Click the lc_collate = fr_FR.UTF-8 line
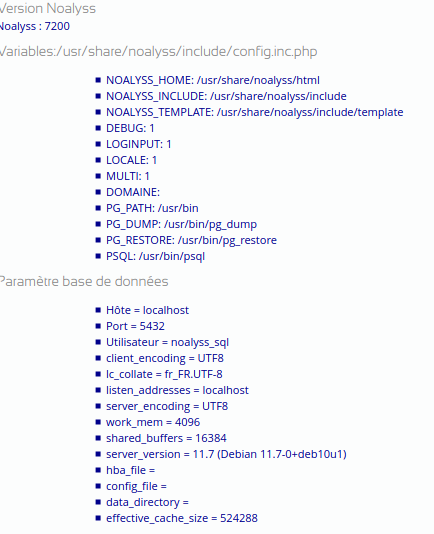The width and height of the screenshot is (434, 534). (x=164, y=374)
